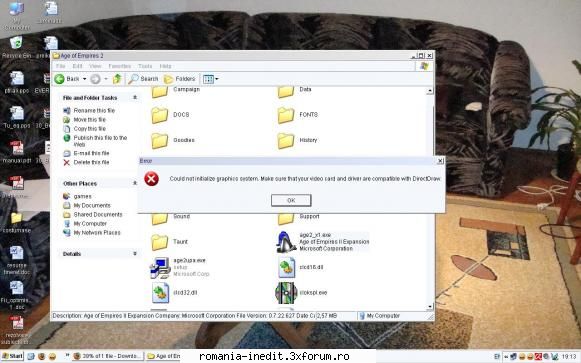The height and width of the screenshot is (363, 581).
Task: Click Copy this file
Action: click(90, 129)
